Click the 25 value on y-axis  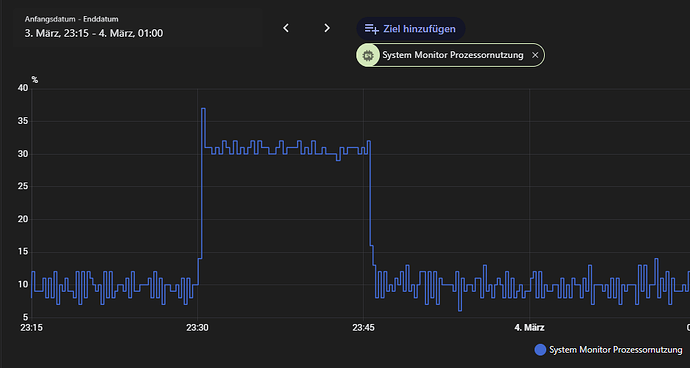24,187
